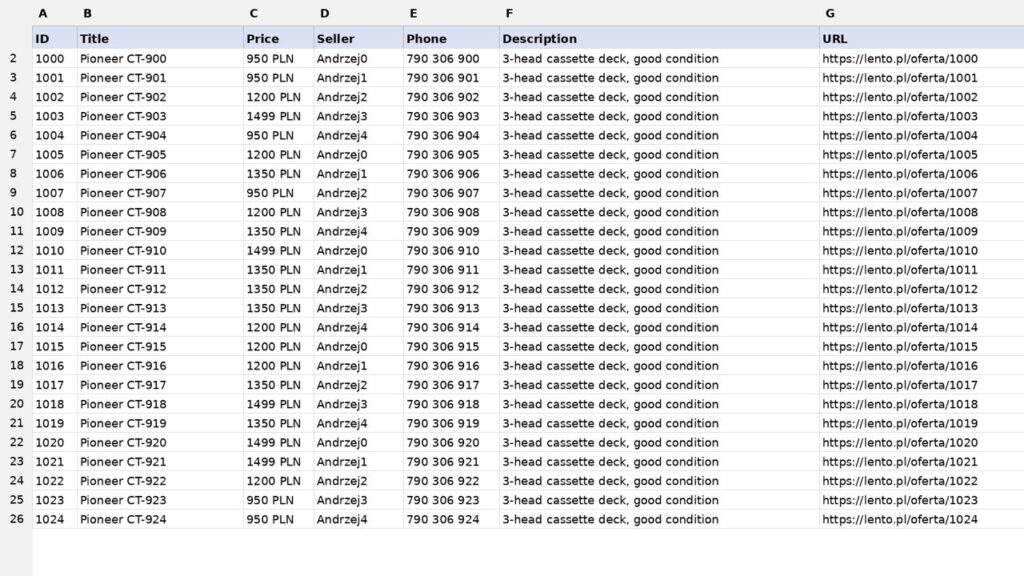Open link https://lento.pl/oferta/1014

[x=900, y=327]
